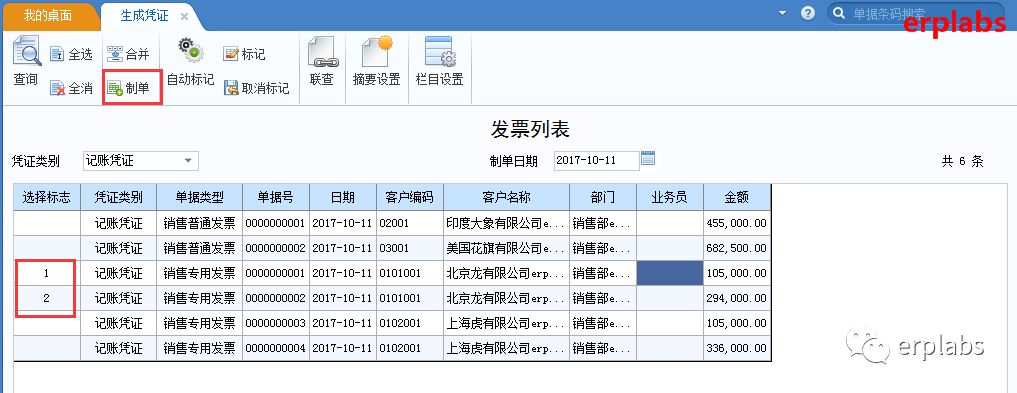Switch to 我的桌面 tab
The width and height of the screenshot is (1017, 393).
[x=48, y=16]
